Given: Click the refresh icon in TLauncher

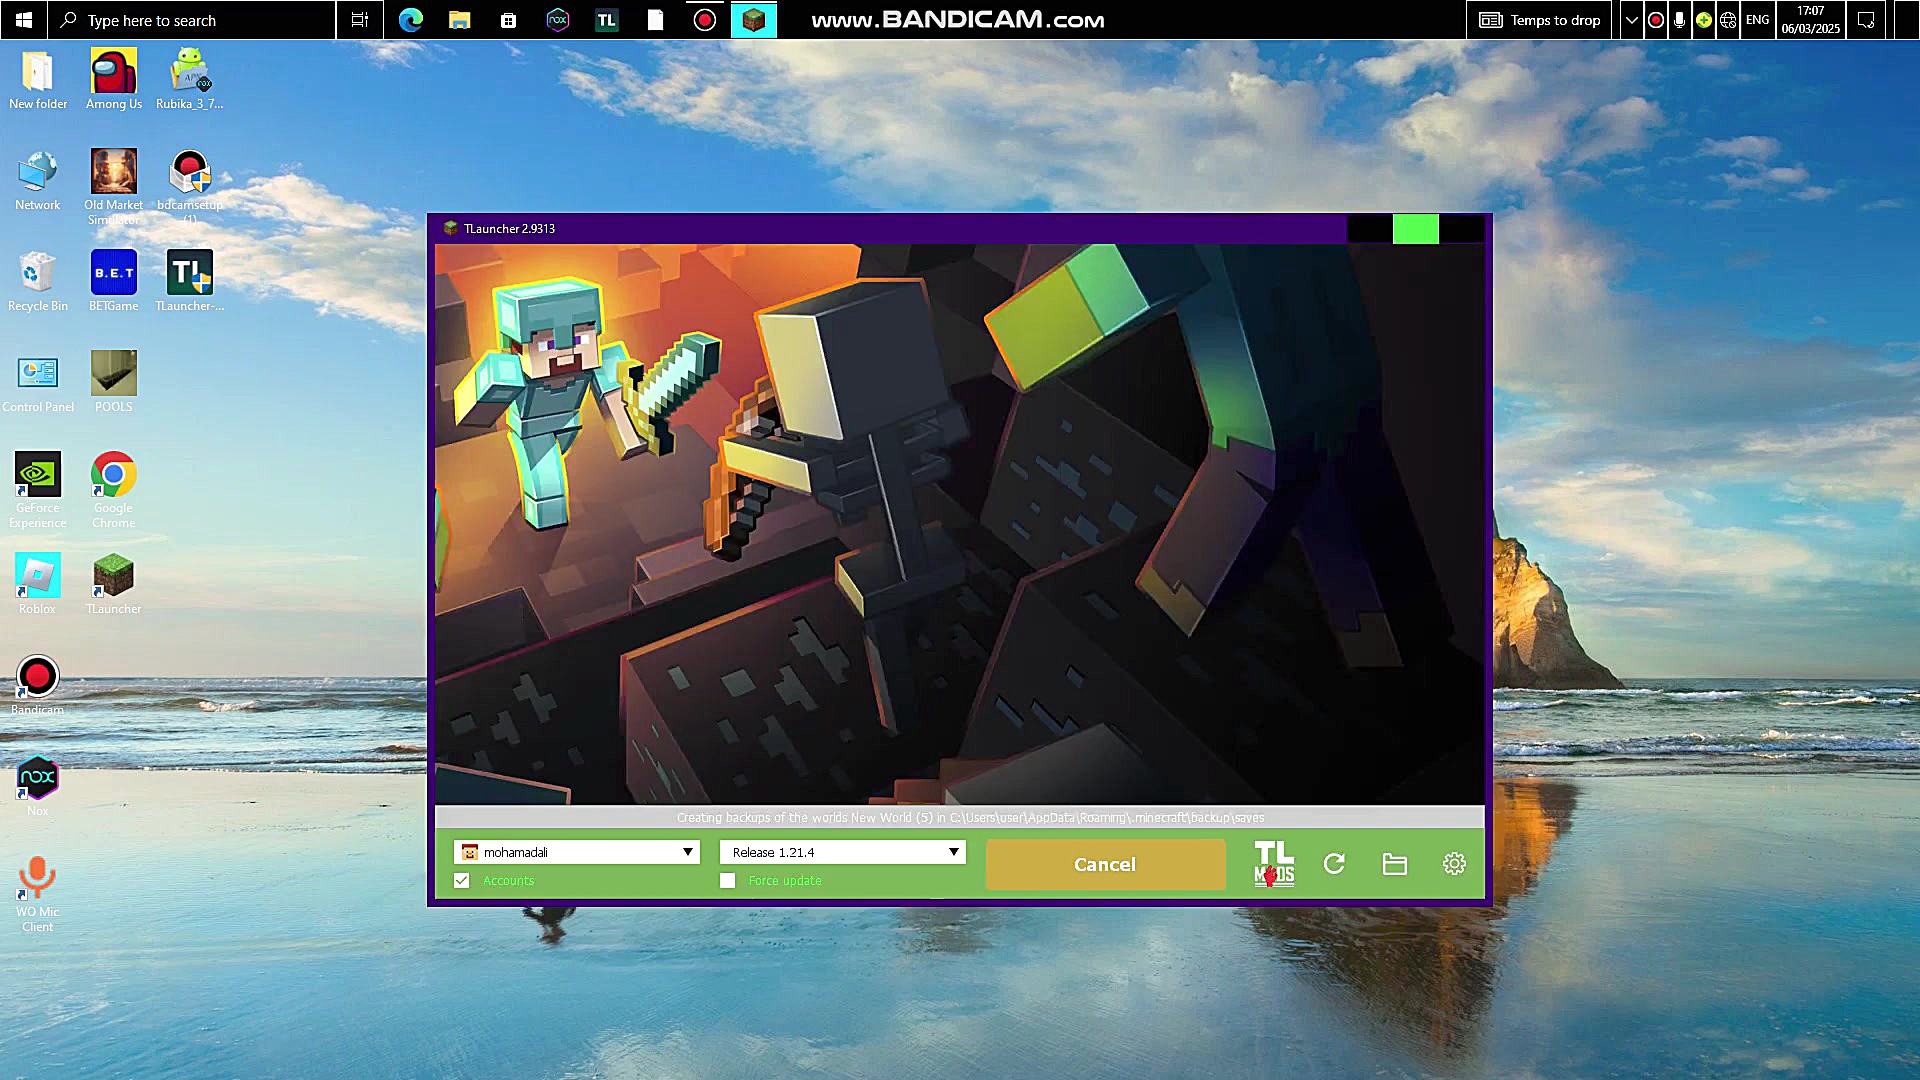Looking at the screenshot, I should [1334, 863].
